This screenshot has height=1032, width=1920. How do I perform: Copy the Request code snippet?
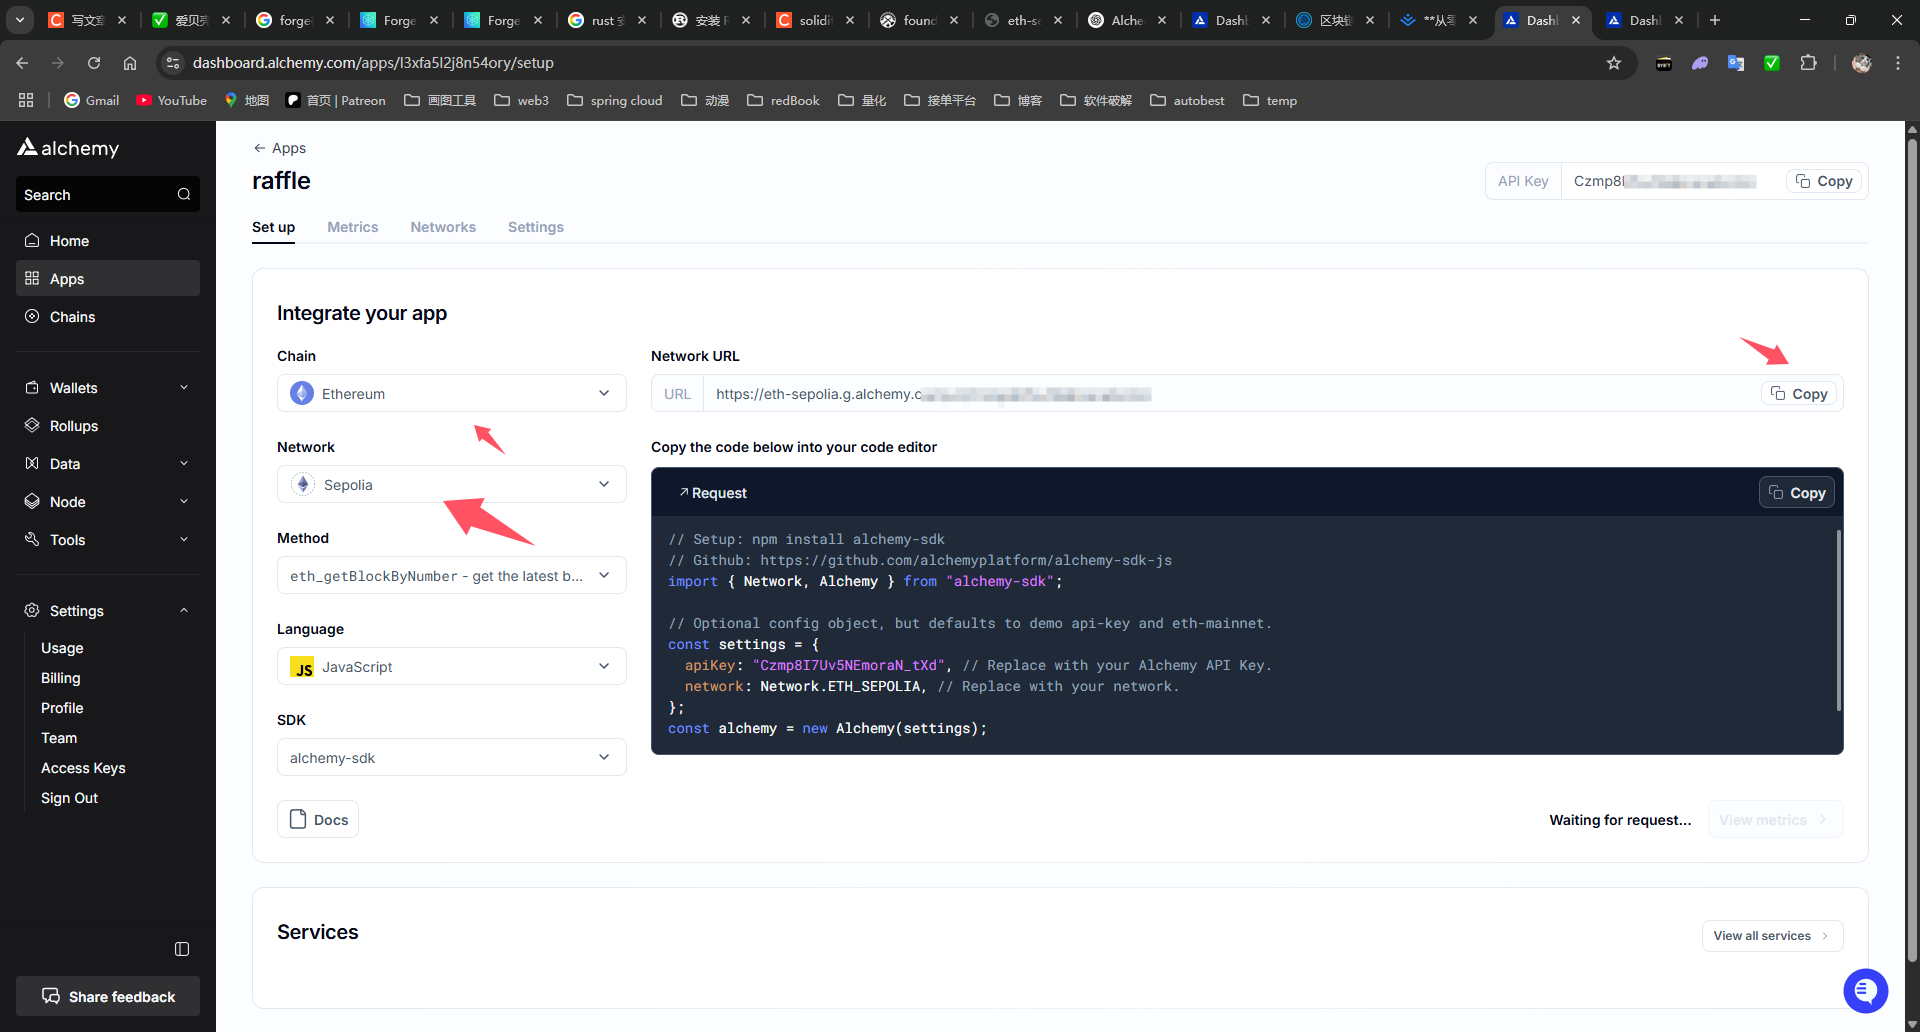click(1797, 493)
